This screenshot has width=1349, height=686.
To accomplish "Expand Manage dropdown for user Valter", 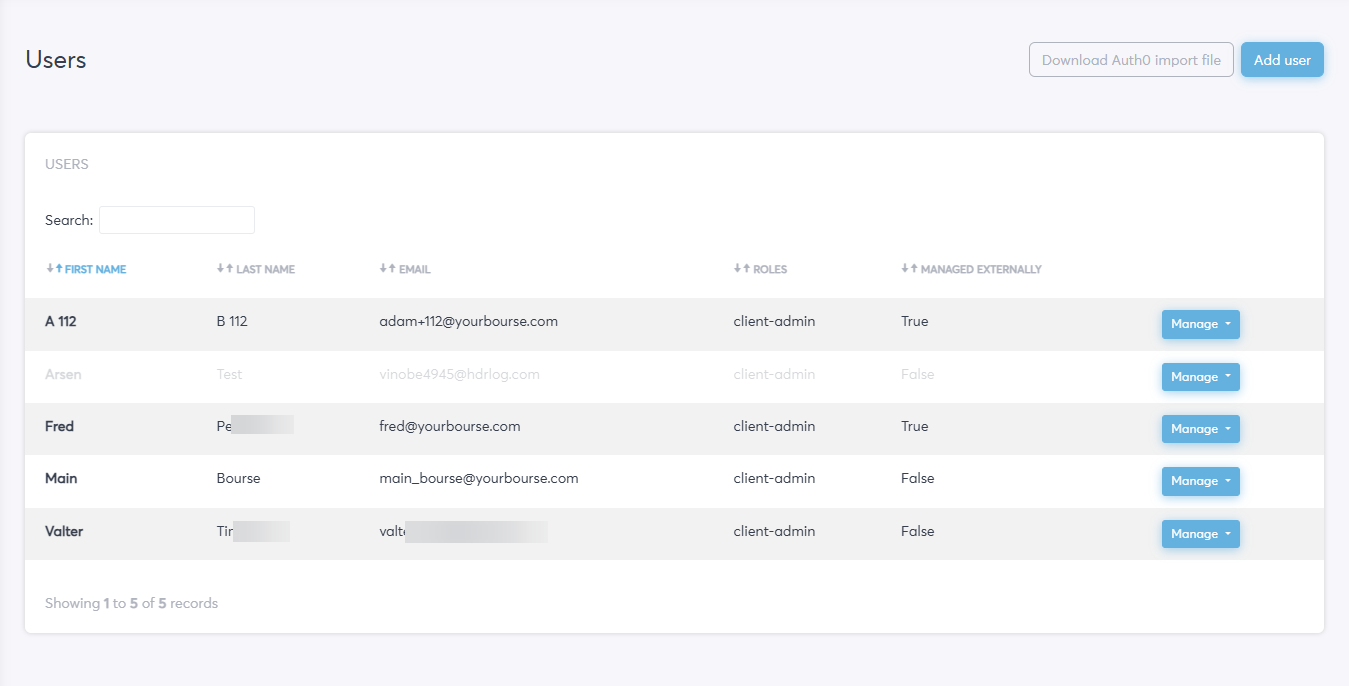I will pos(1200,534).
